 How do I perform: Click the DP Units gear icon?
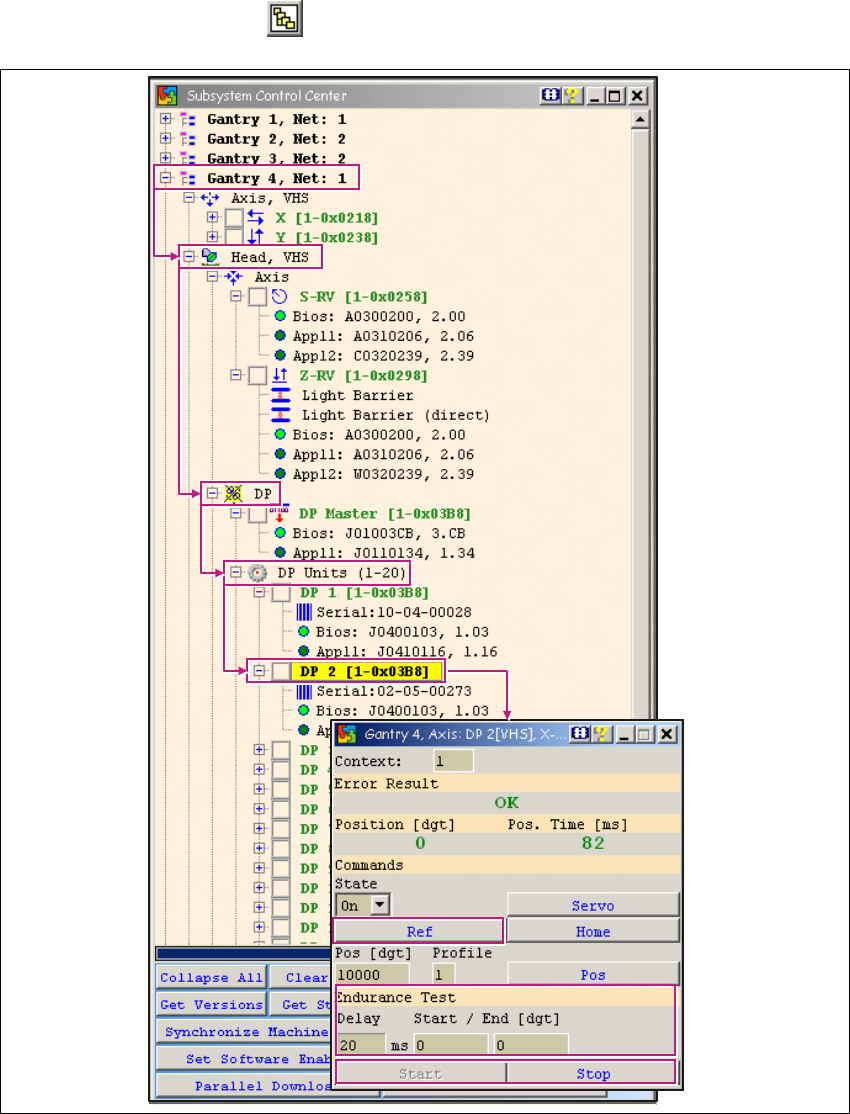click(x=259, y=573)
